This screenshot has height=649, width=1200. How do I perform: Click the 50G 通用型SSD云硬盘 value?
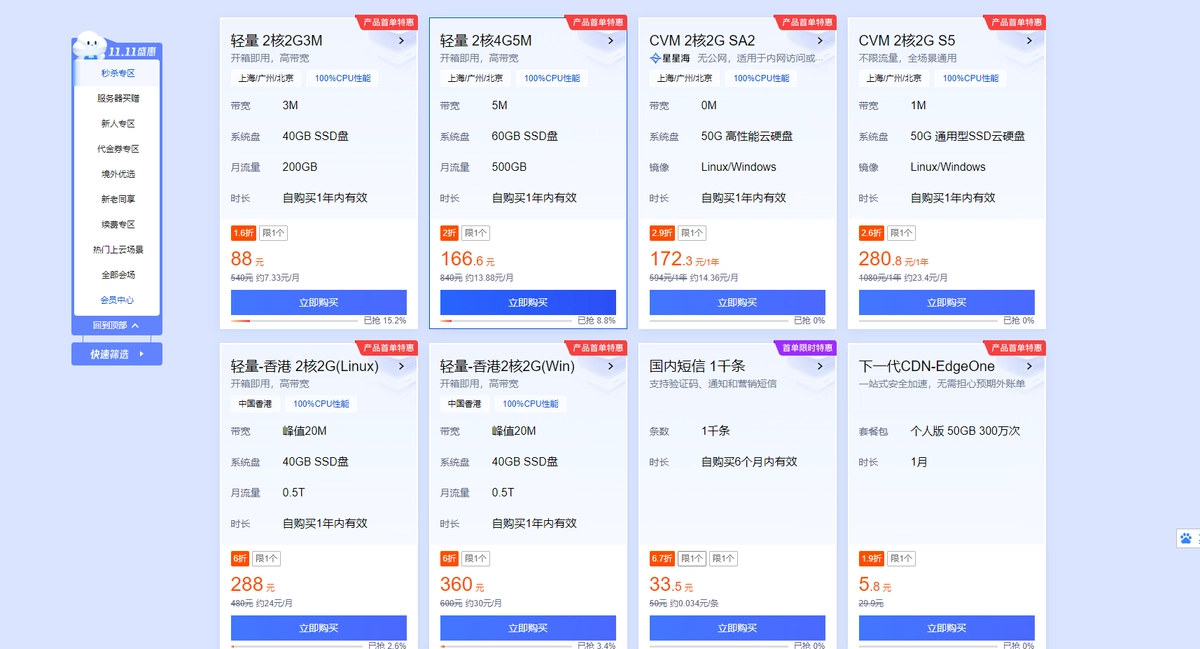(x=968, y=136)
